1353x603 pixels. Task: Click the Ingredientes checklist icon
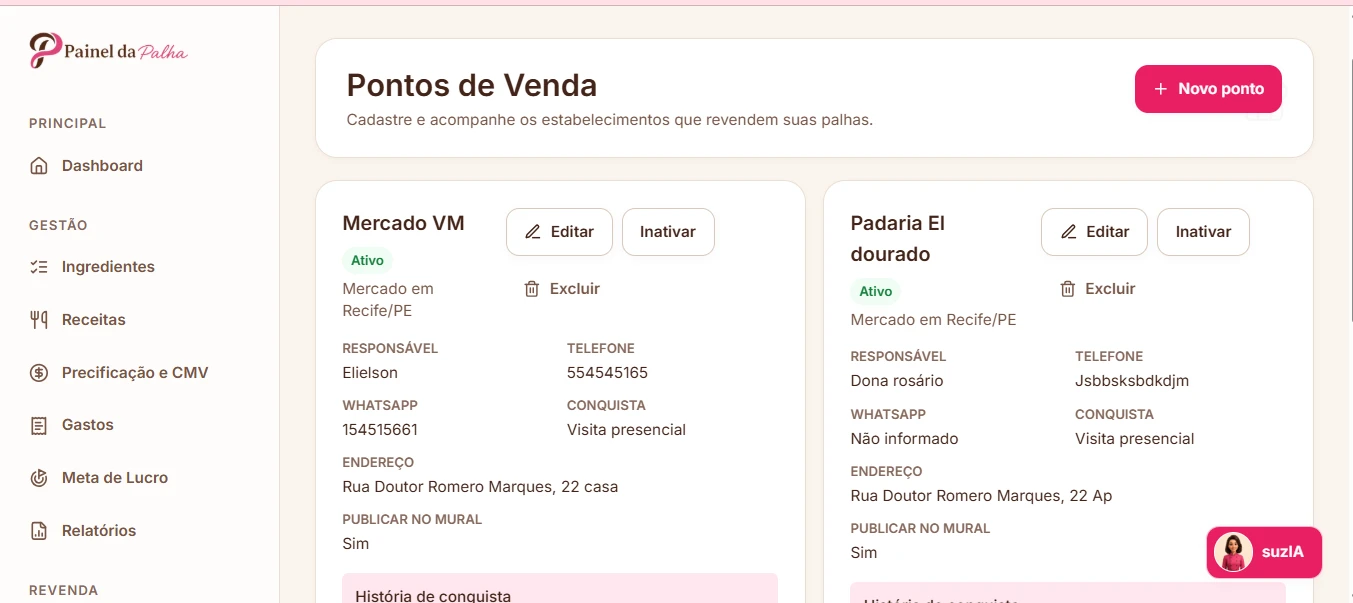[x=39, y=267]
